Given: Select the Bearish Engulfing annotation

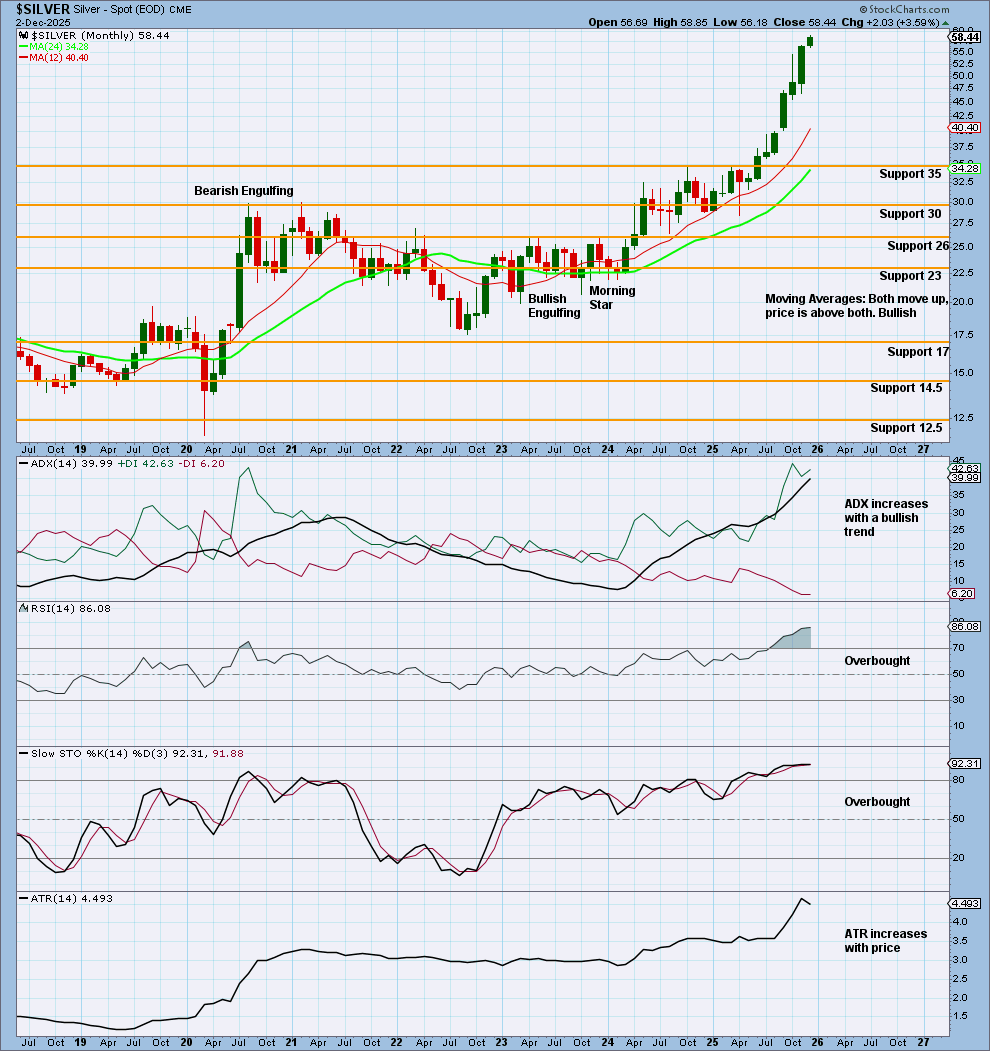Looking at the screenshot, I should pos(245,190).
